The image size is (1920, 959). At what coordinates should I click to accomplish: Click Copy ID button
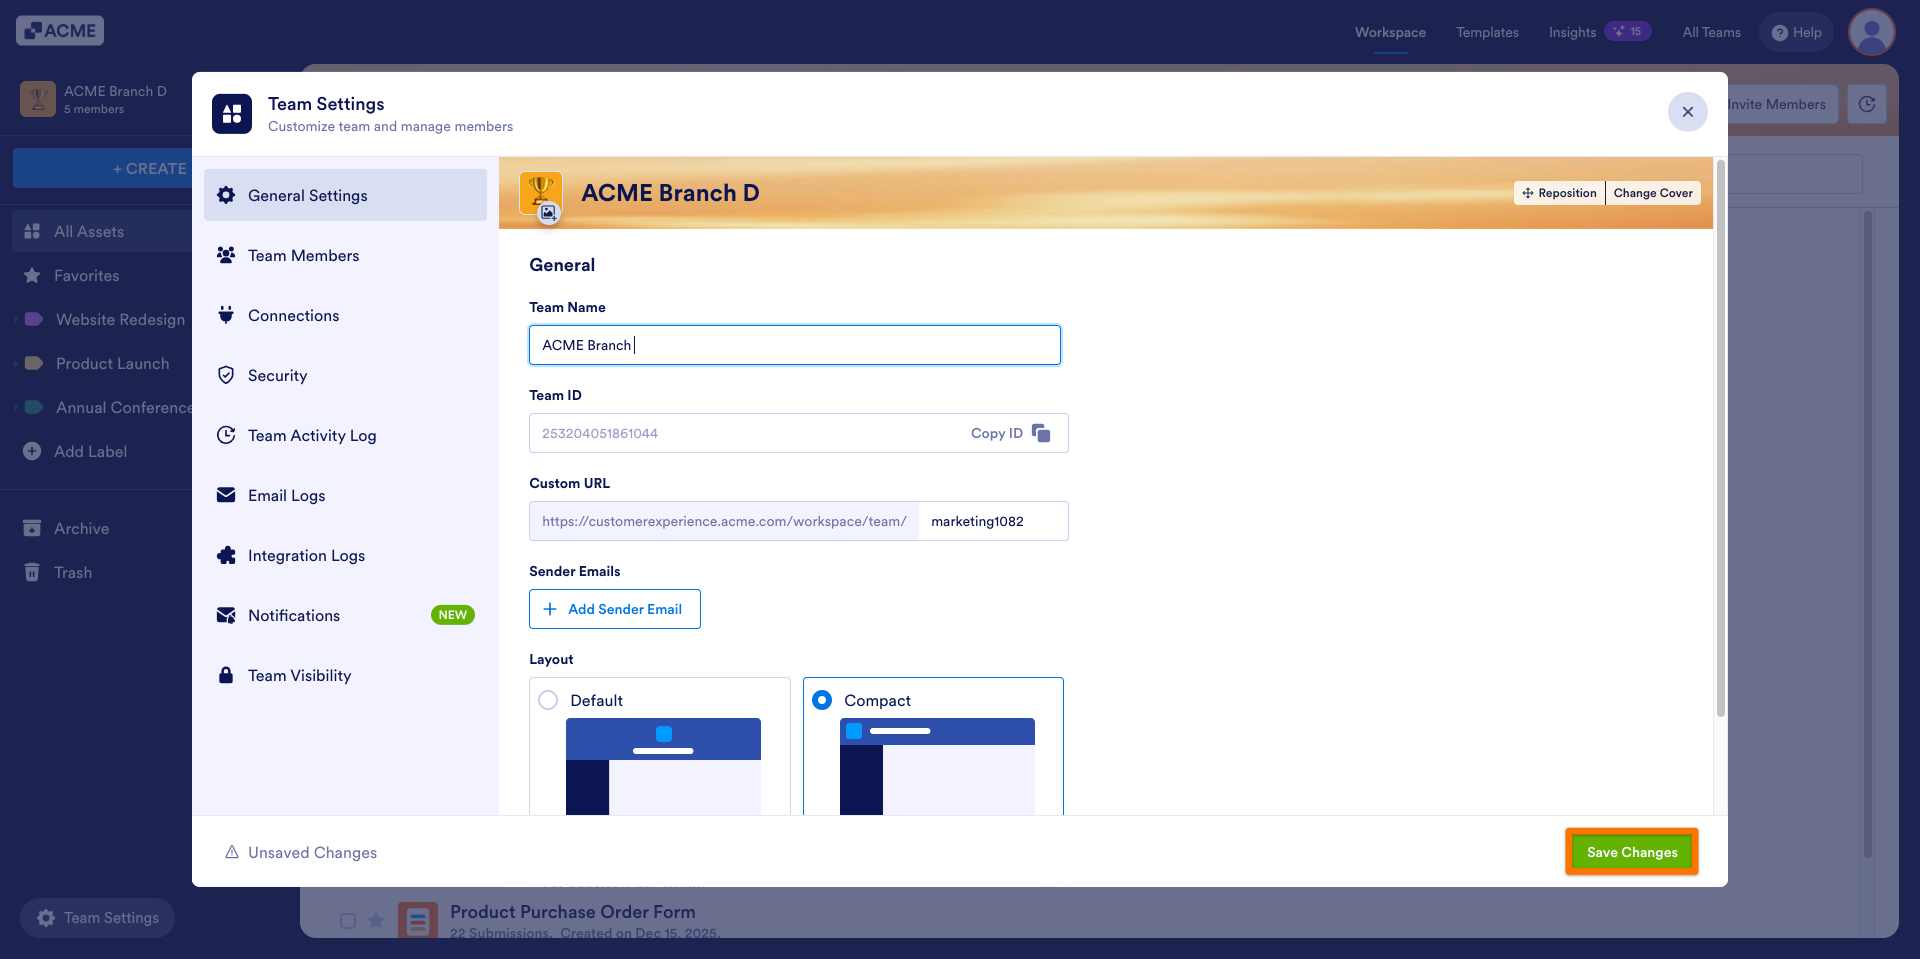pyautogui.click(x=1010, y=433)
